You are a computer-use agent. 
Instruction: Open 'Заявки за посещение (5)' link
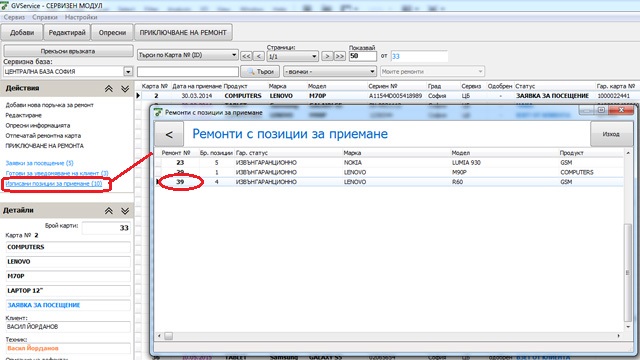40,163
